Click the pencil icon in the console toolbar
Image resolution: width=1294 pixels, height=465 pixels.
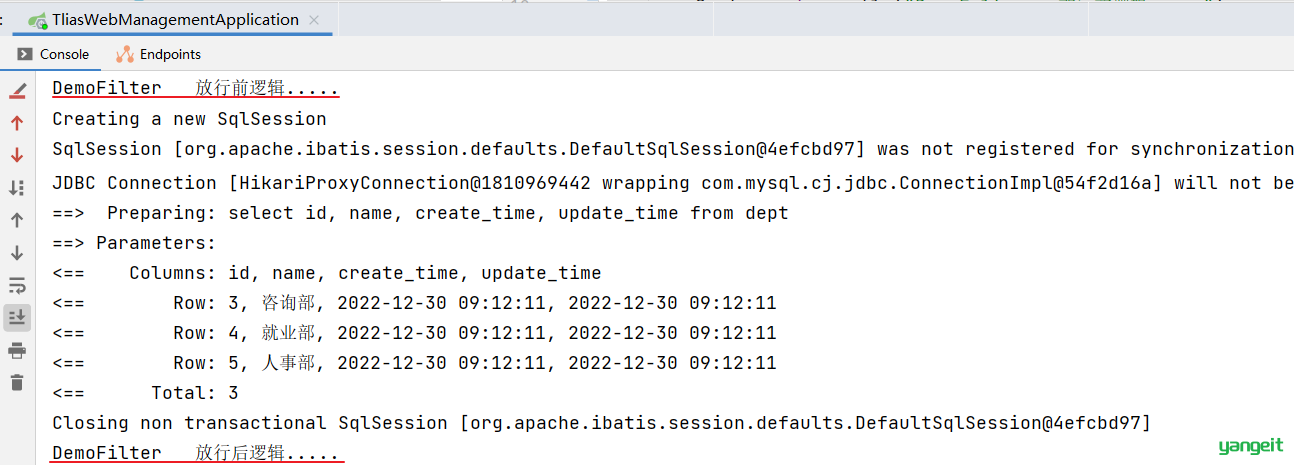click(x=17, y=91)
